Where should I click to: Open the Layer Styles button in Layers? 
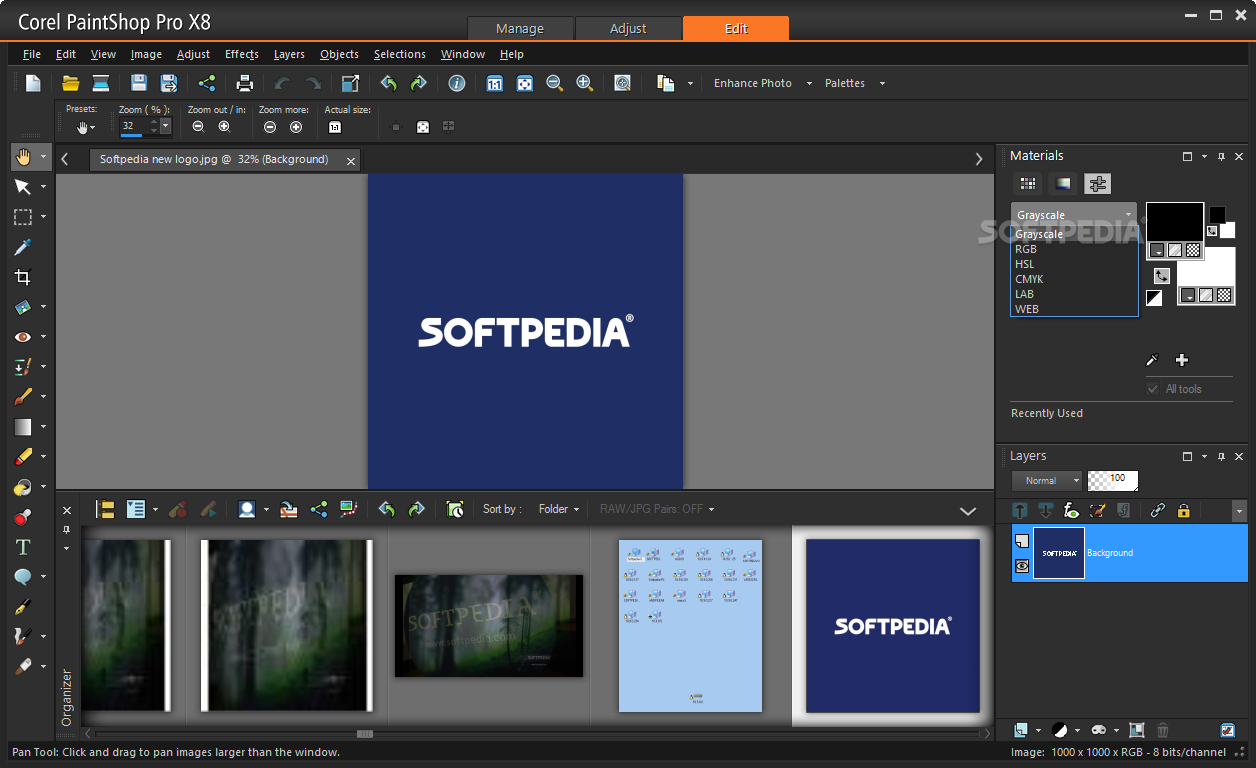(1123, 510)
